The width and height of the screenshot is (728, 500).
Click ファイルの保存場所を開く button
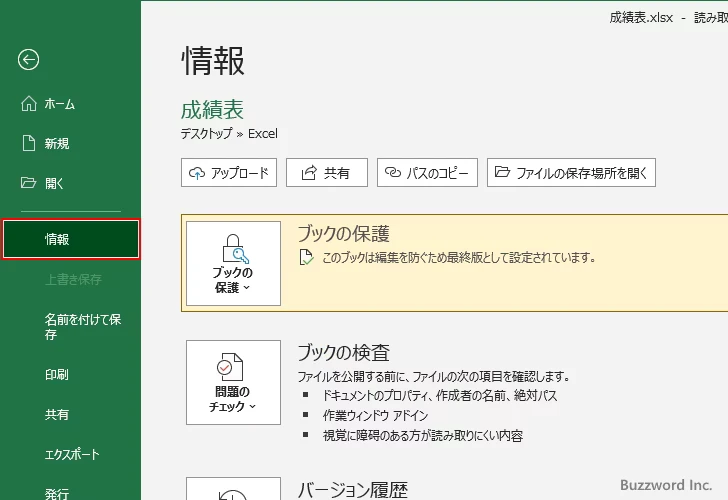coord(571,173)
